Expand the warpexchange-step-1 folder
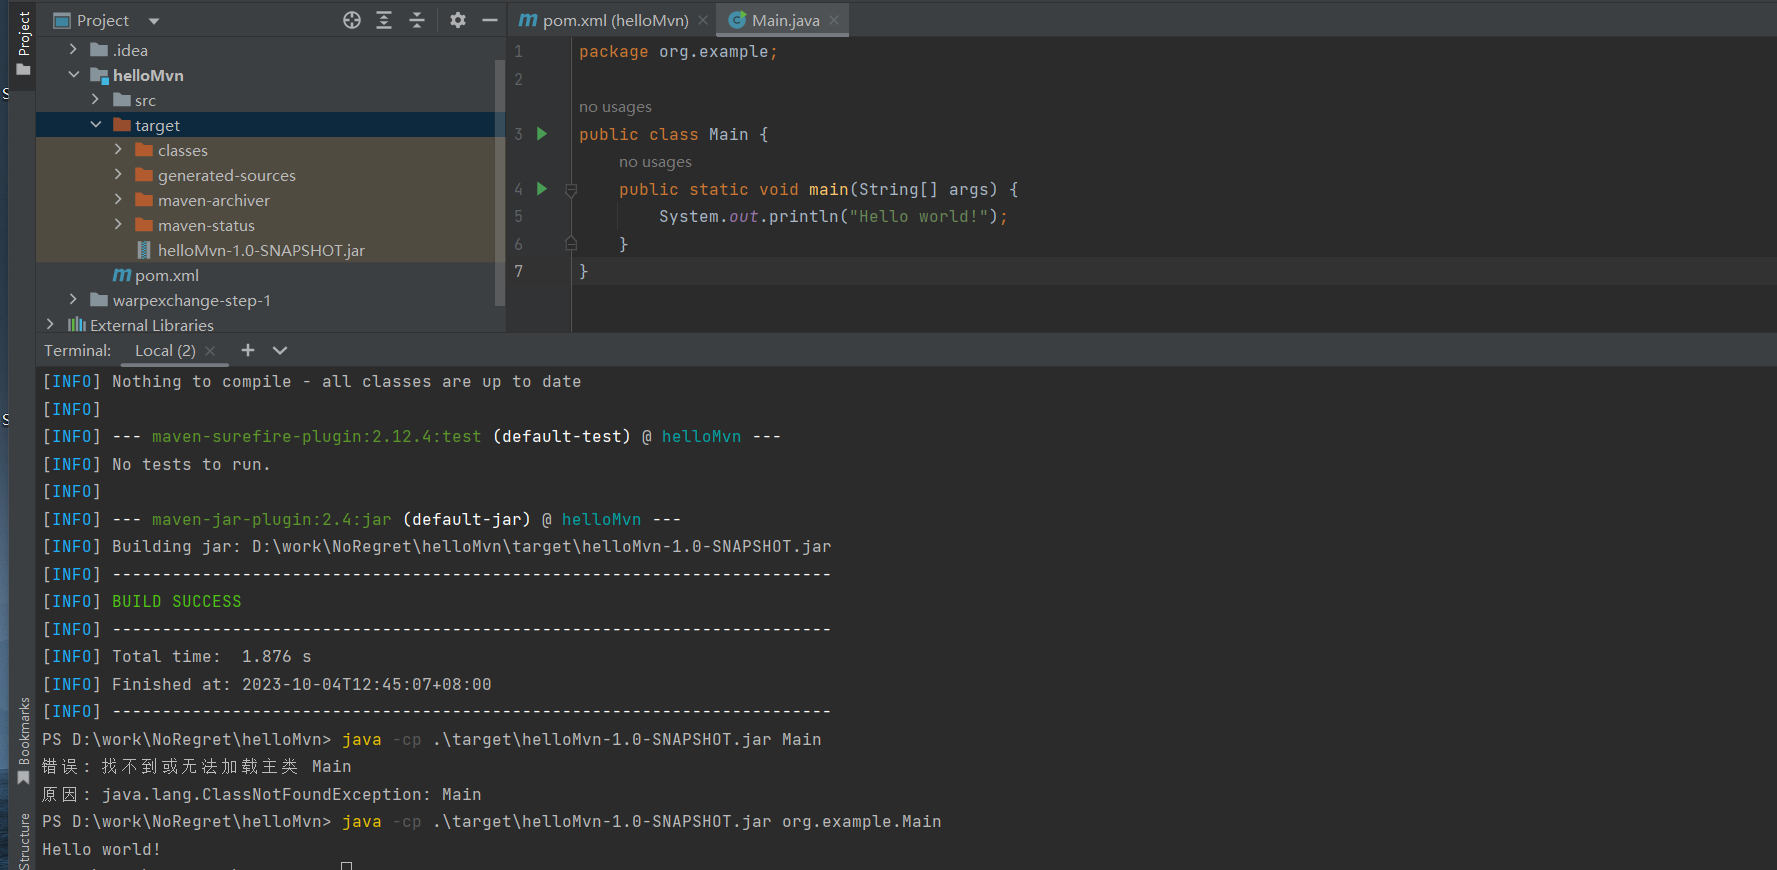This screenshot has height=870, width=1777. 73,299
